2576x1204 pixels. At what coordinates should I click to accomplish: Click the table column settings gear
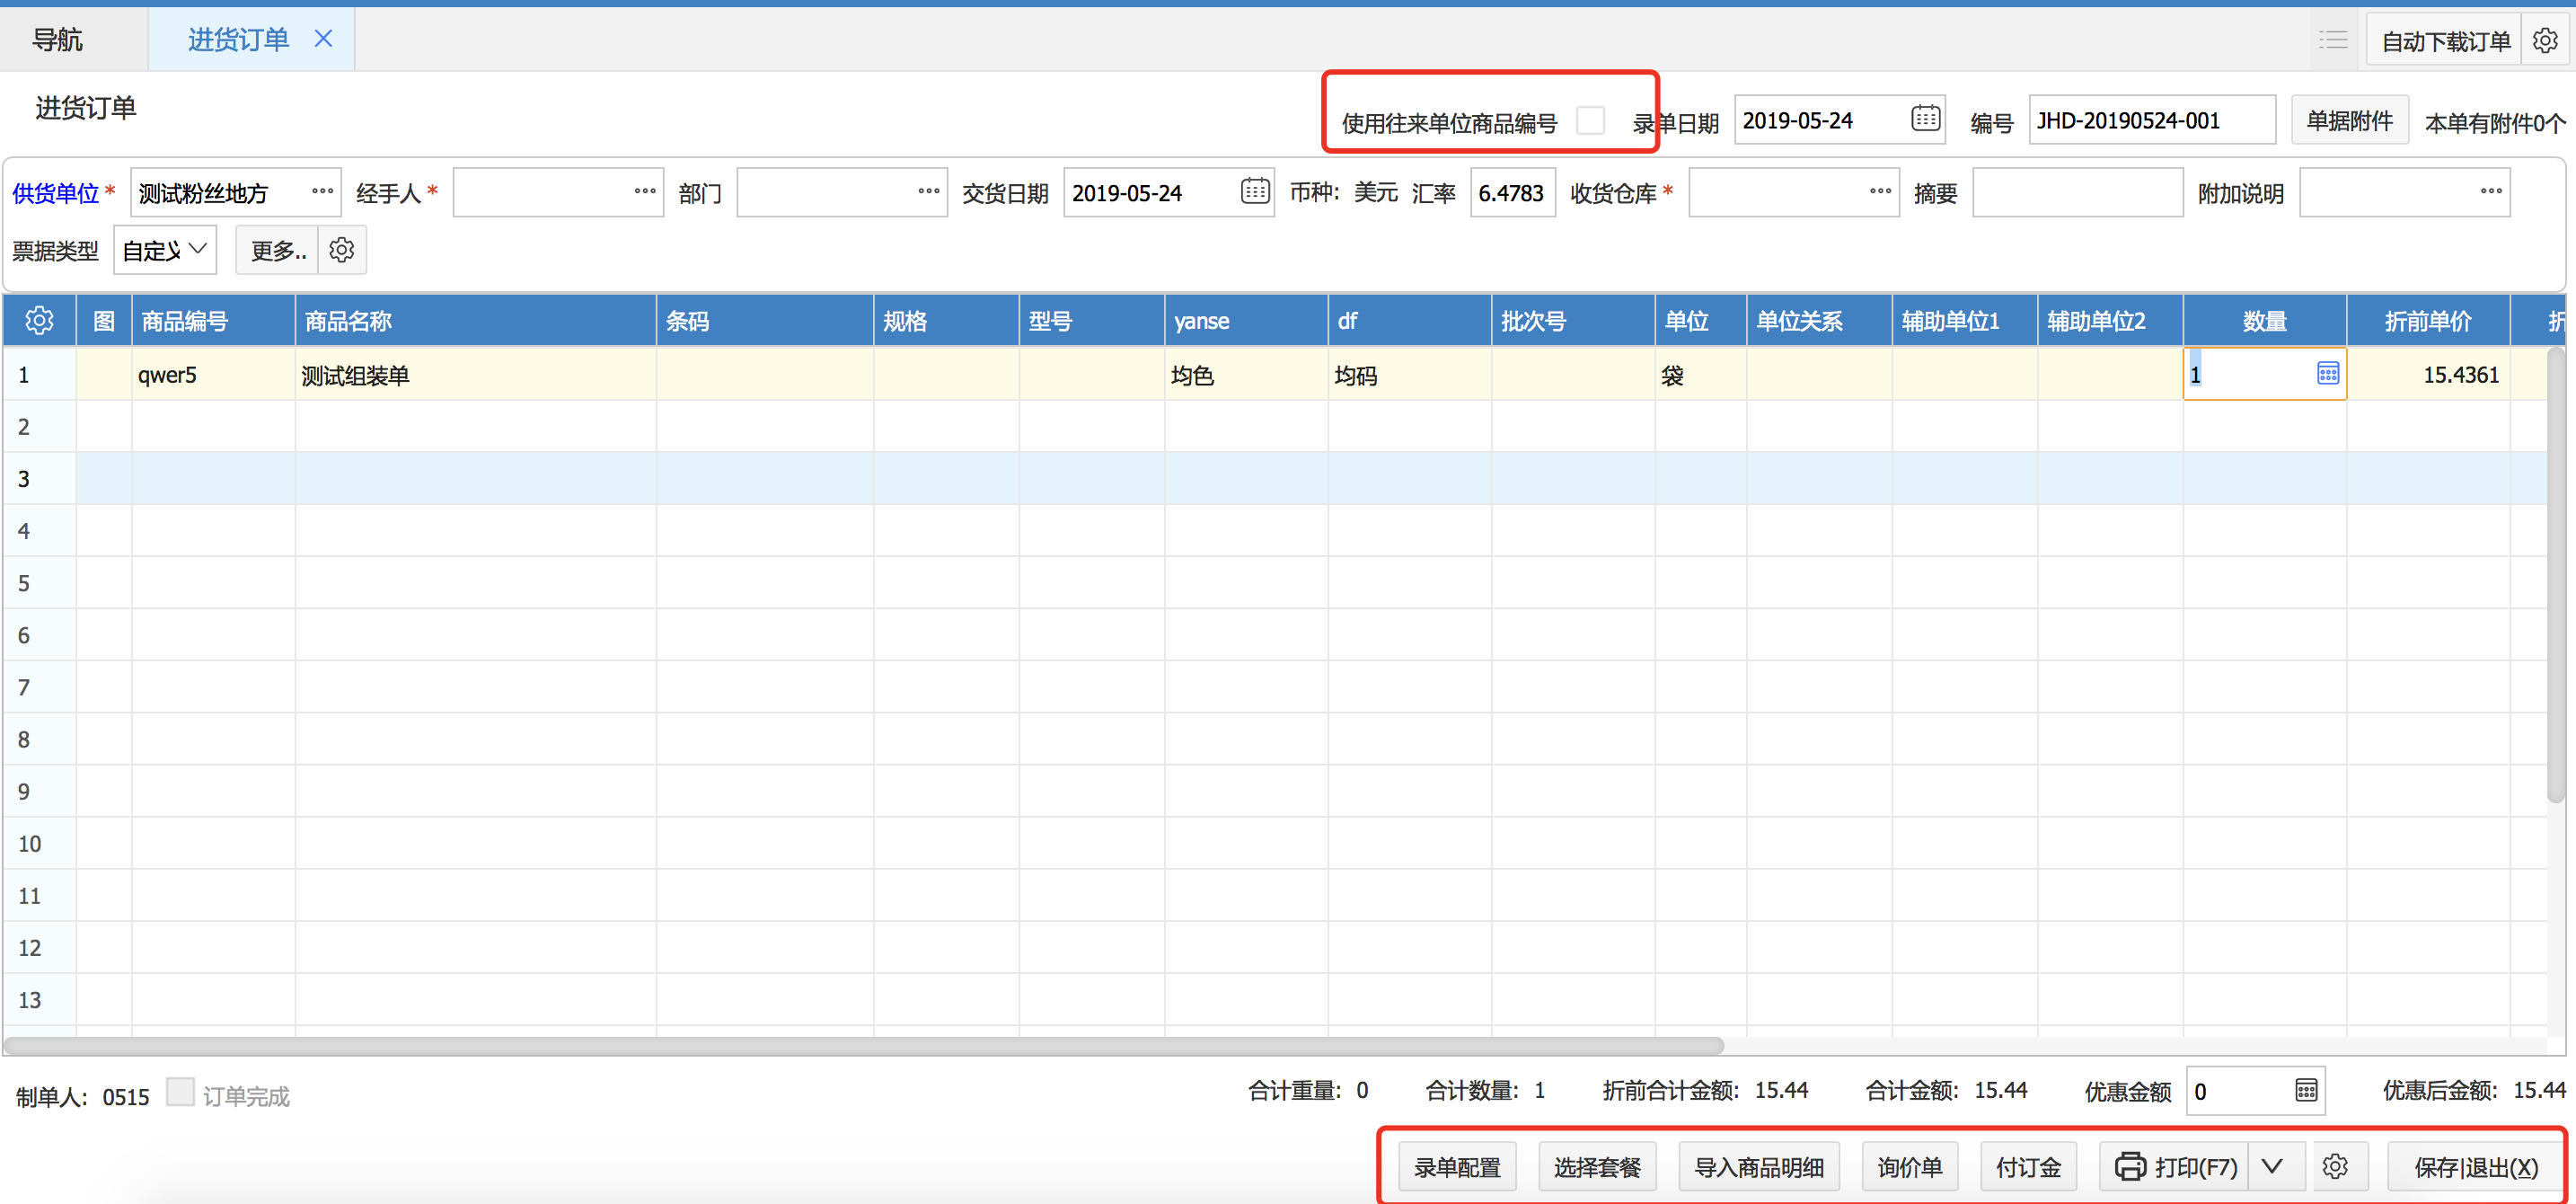point(39,320)
